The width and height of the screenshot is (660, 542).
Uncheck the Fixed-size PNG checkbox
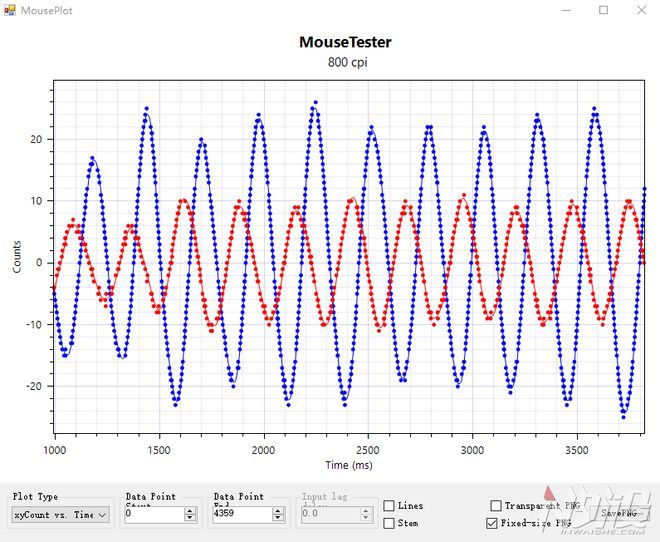(491, 523)
